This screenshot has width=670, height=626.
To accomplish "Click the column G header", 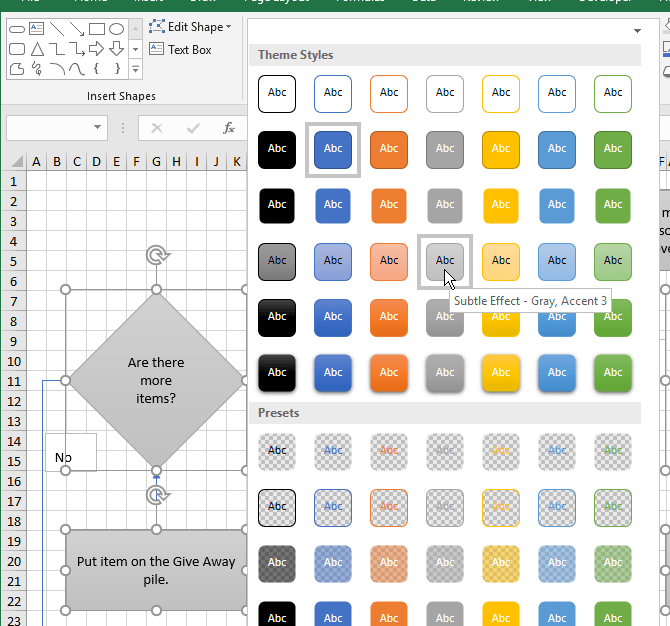I will [x=156, y=162].
